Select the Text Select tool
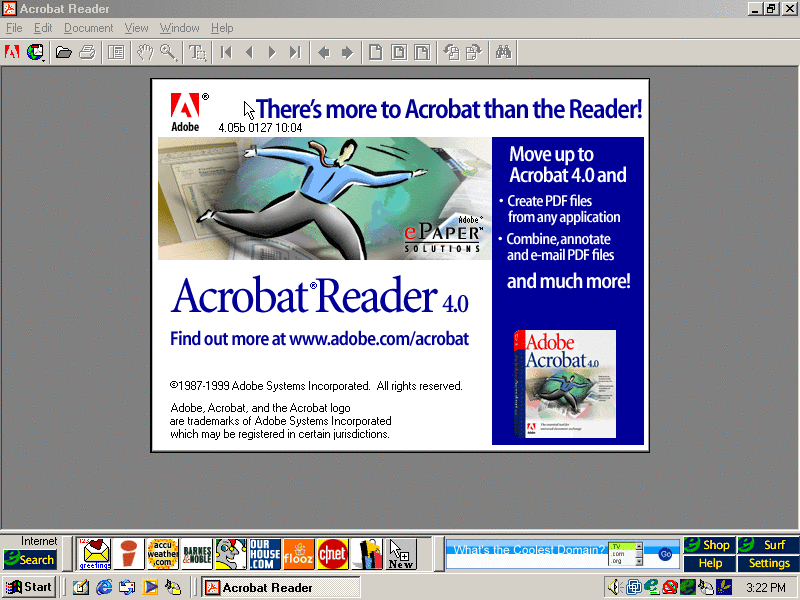This screenshot has width=800, height=600. pyautogui.click(x=197, y=52)
